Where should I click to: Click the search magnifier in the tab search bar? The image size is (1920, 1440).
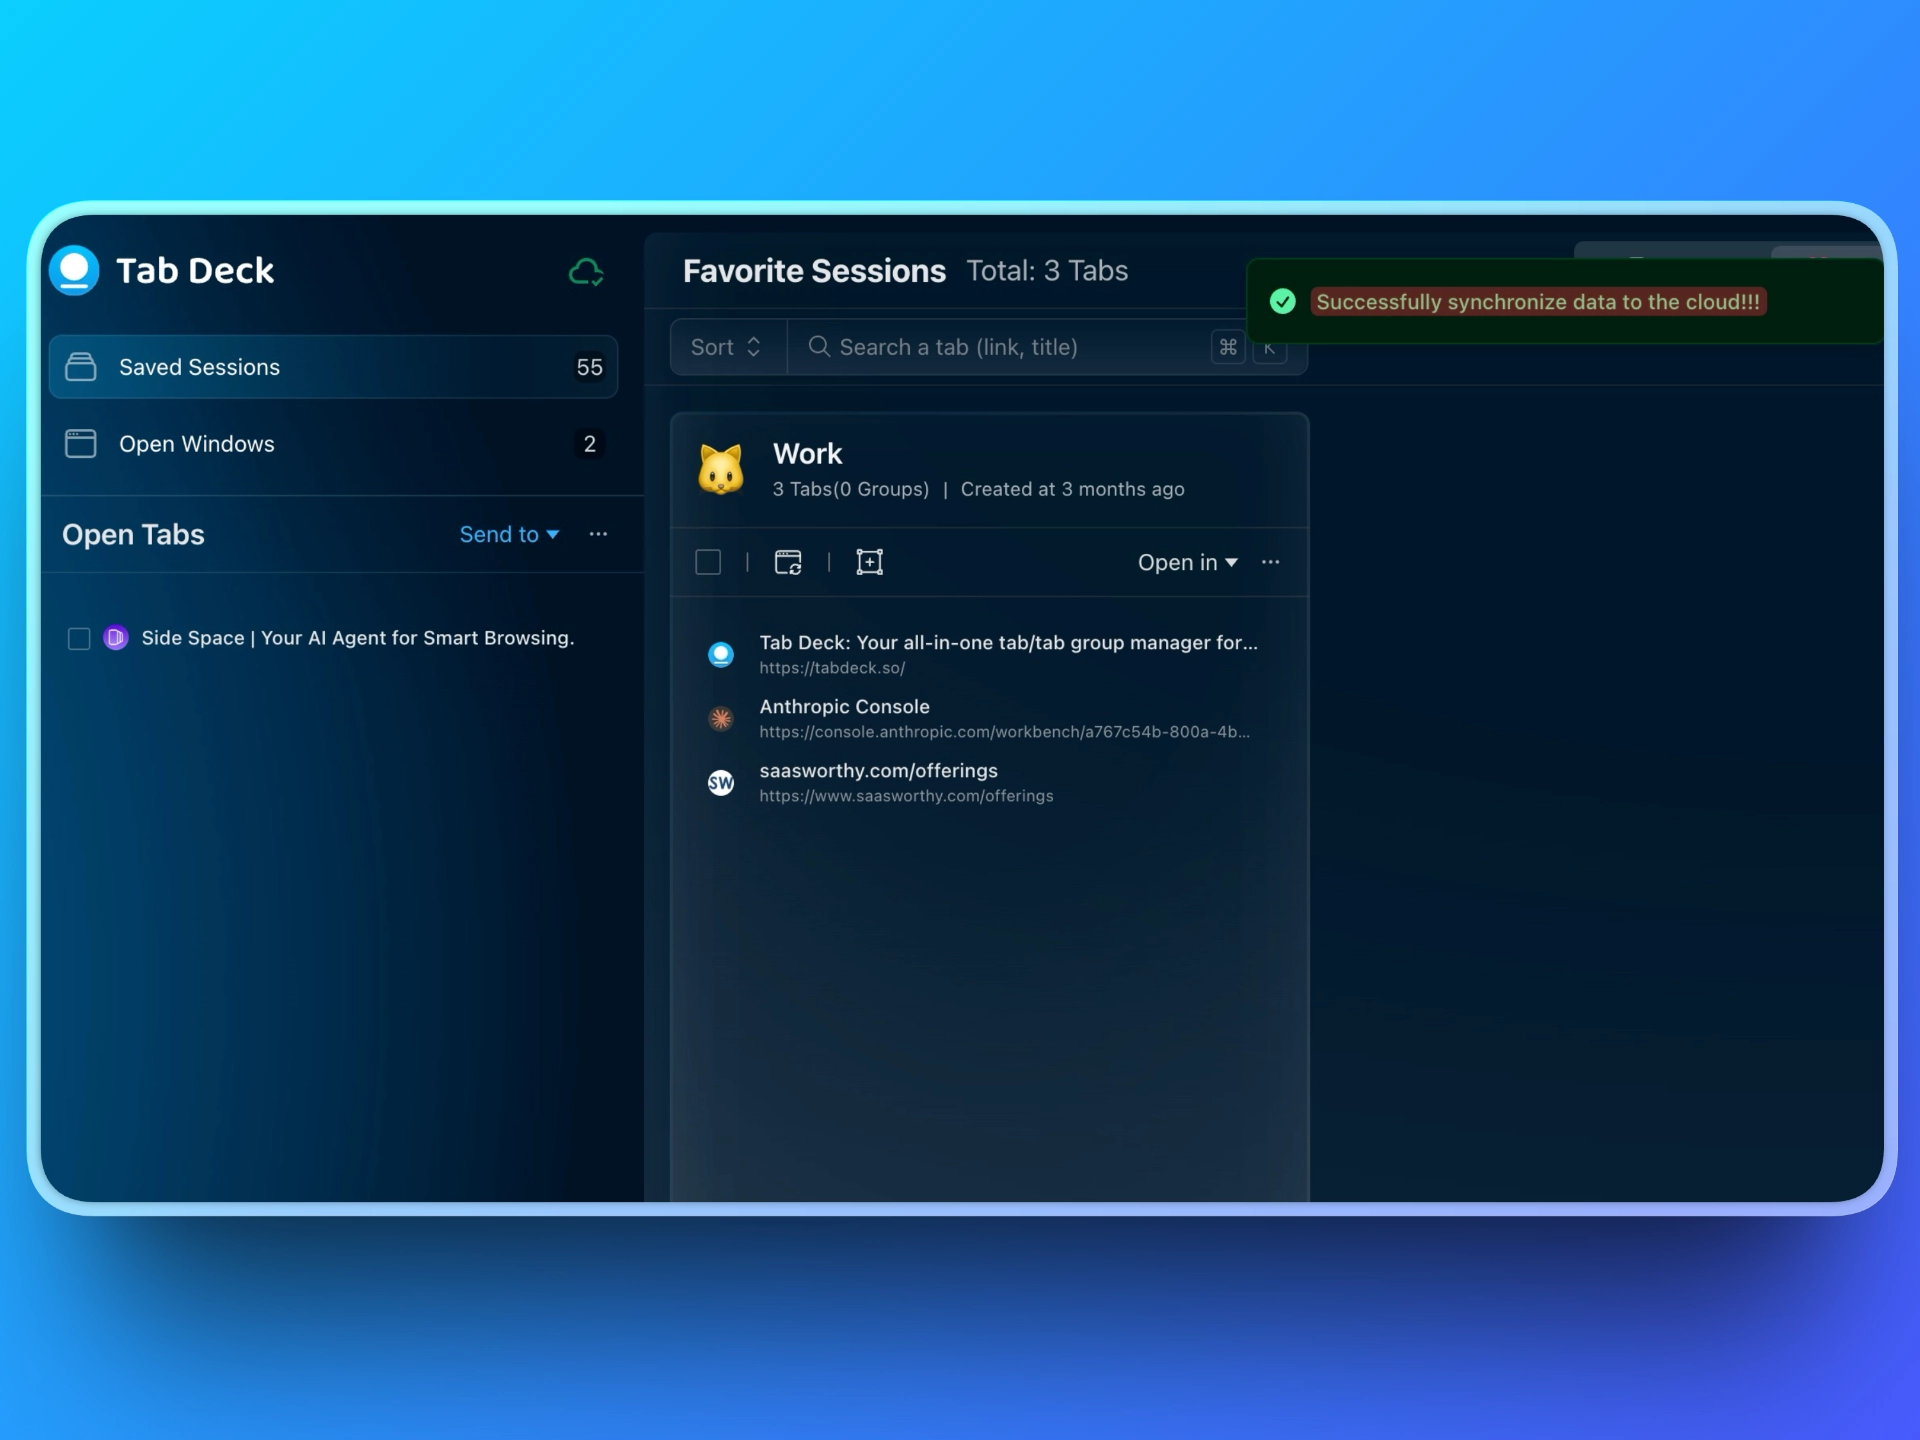click(x=820, y=347)
